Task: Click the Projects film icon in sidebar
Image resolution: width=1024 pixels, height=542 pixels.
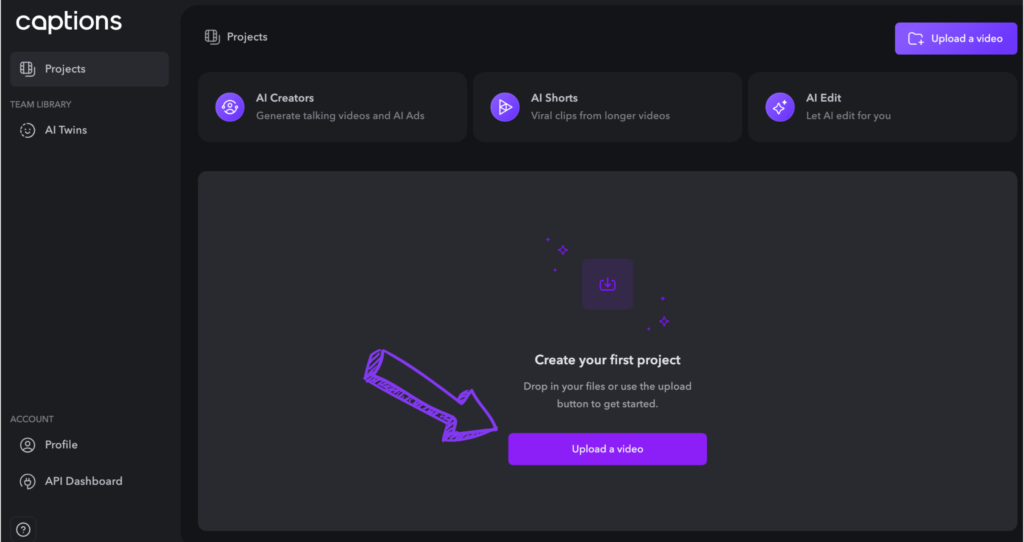Action: (x=27, y=69)
